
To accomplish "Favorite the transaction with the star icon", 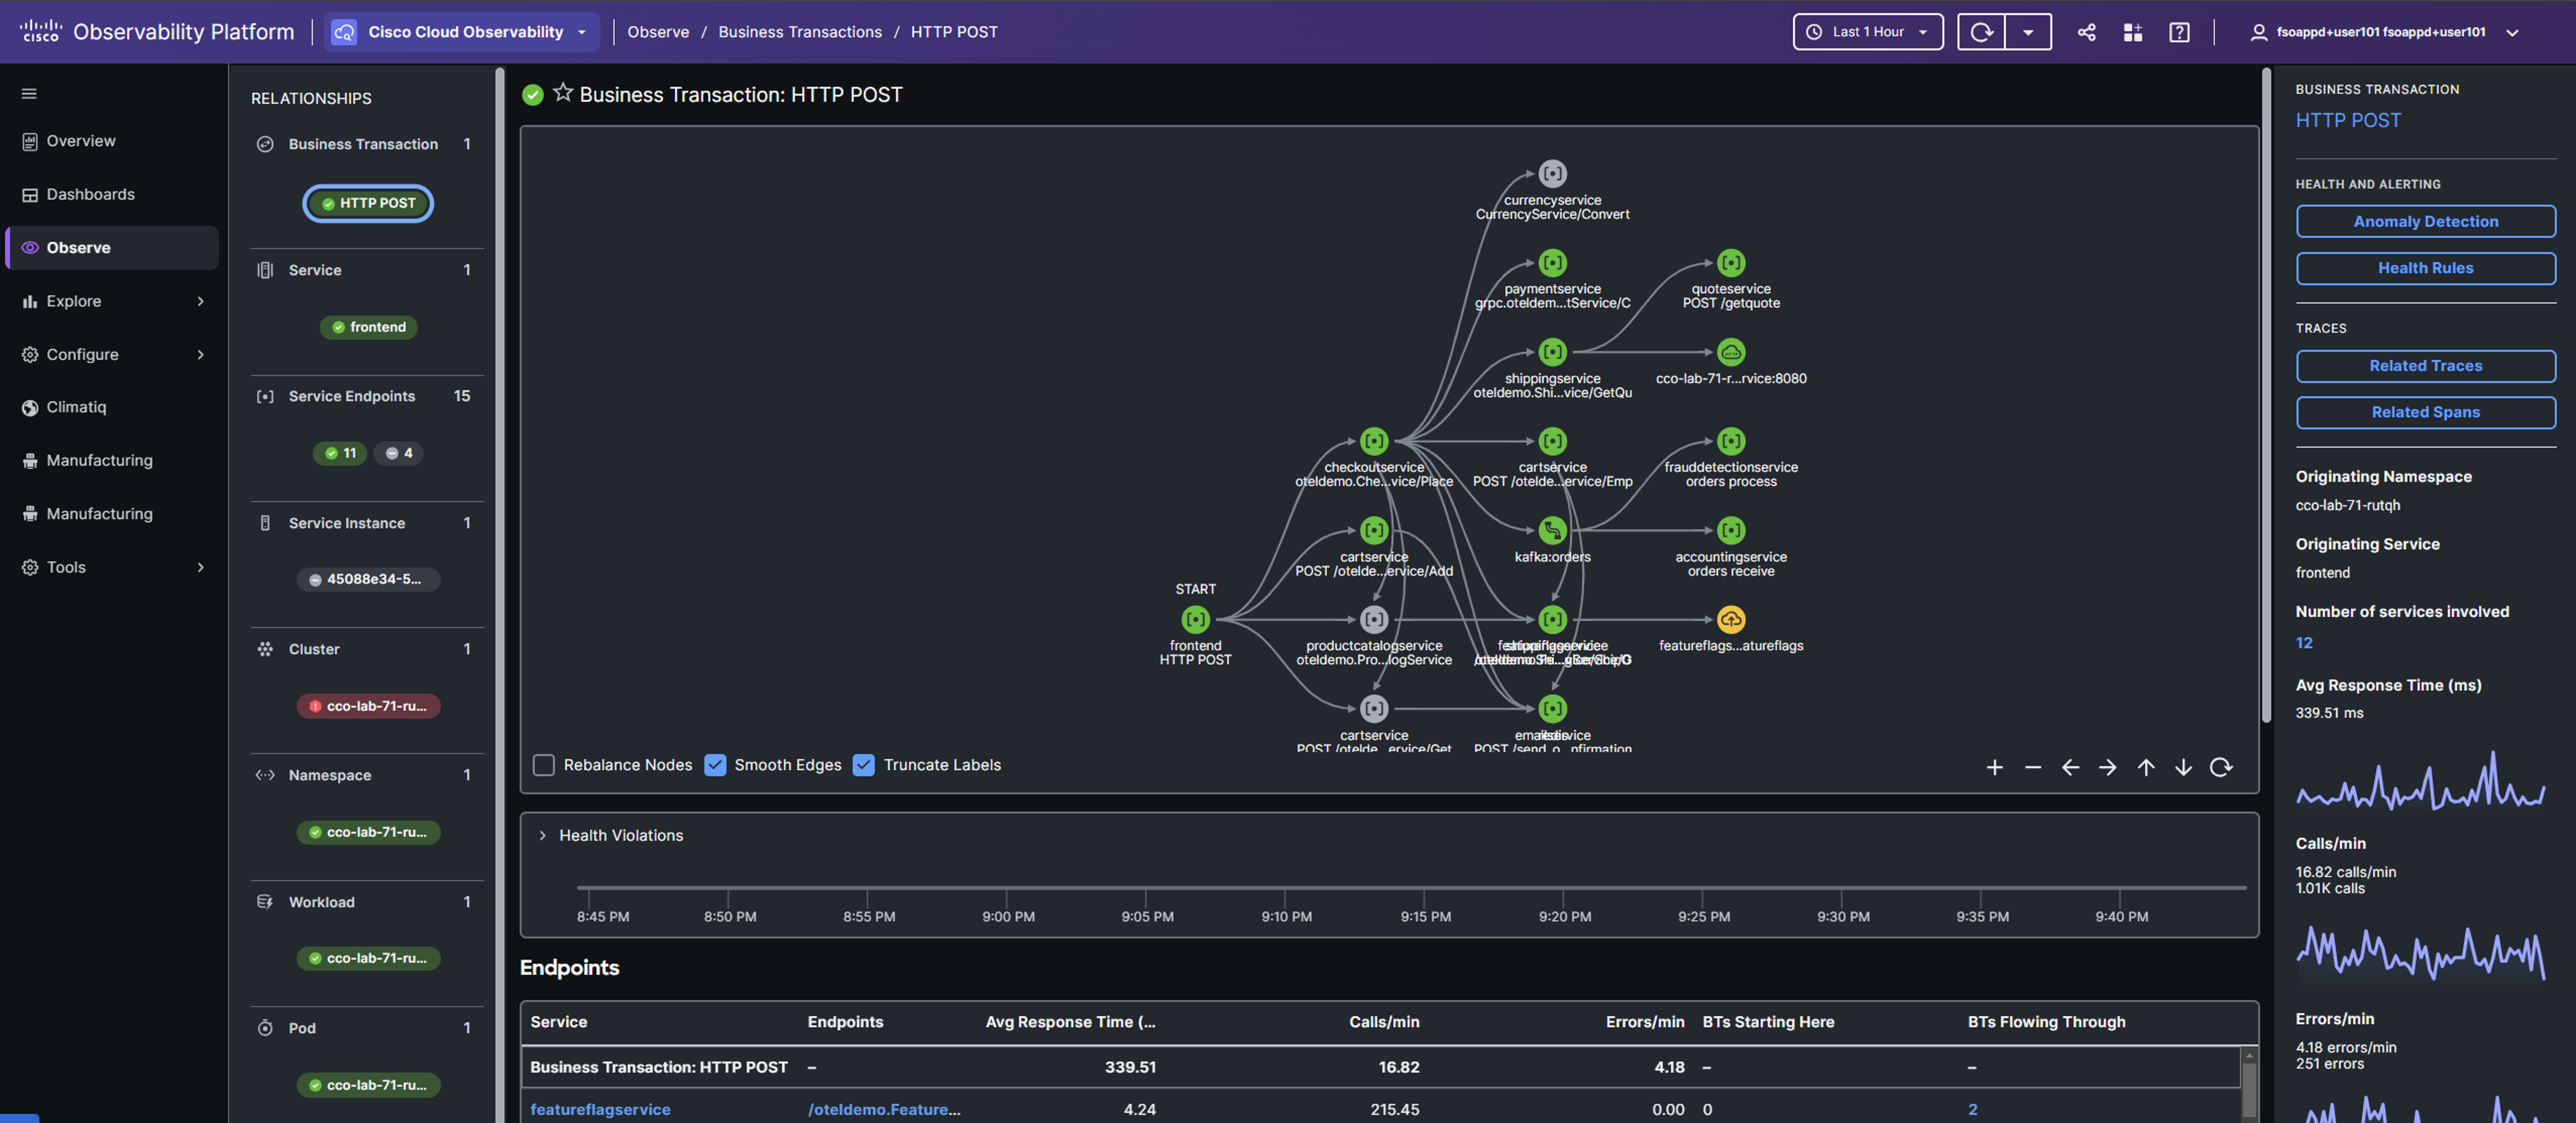I will (x=563, y=93).
